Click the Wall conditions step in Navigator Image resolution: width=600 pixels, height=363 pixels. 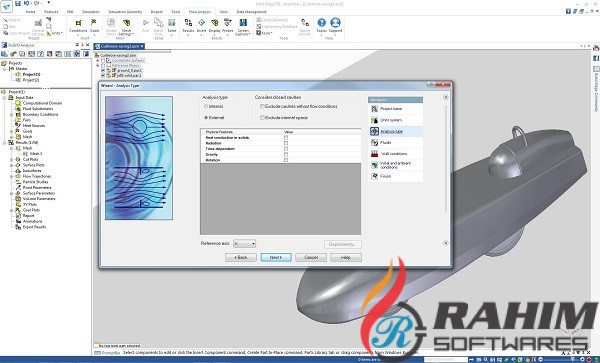pos(396,154)
